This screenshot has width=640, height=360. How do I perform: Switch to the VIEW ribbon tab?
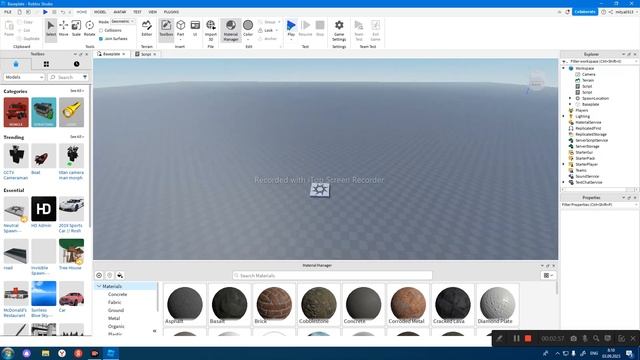[x=153, y=12]
